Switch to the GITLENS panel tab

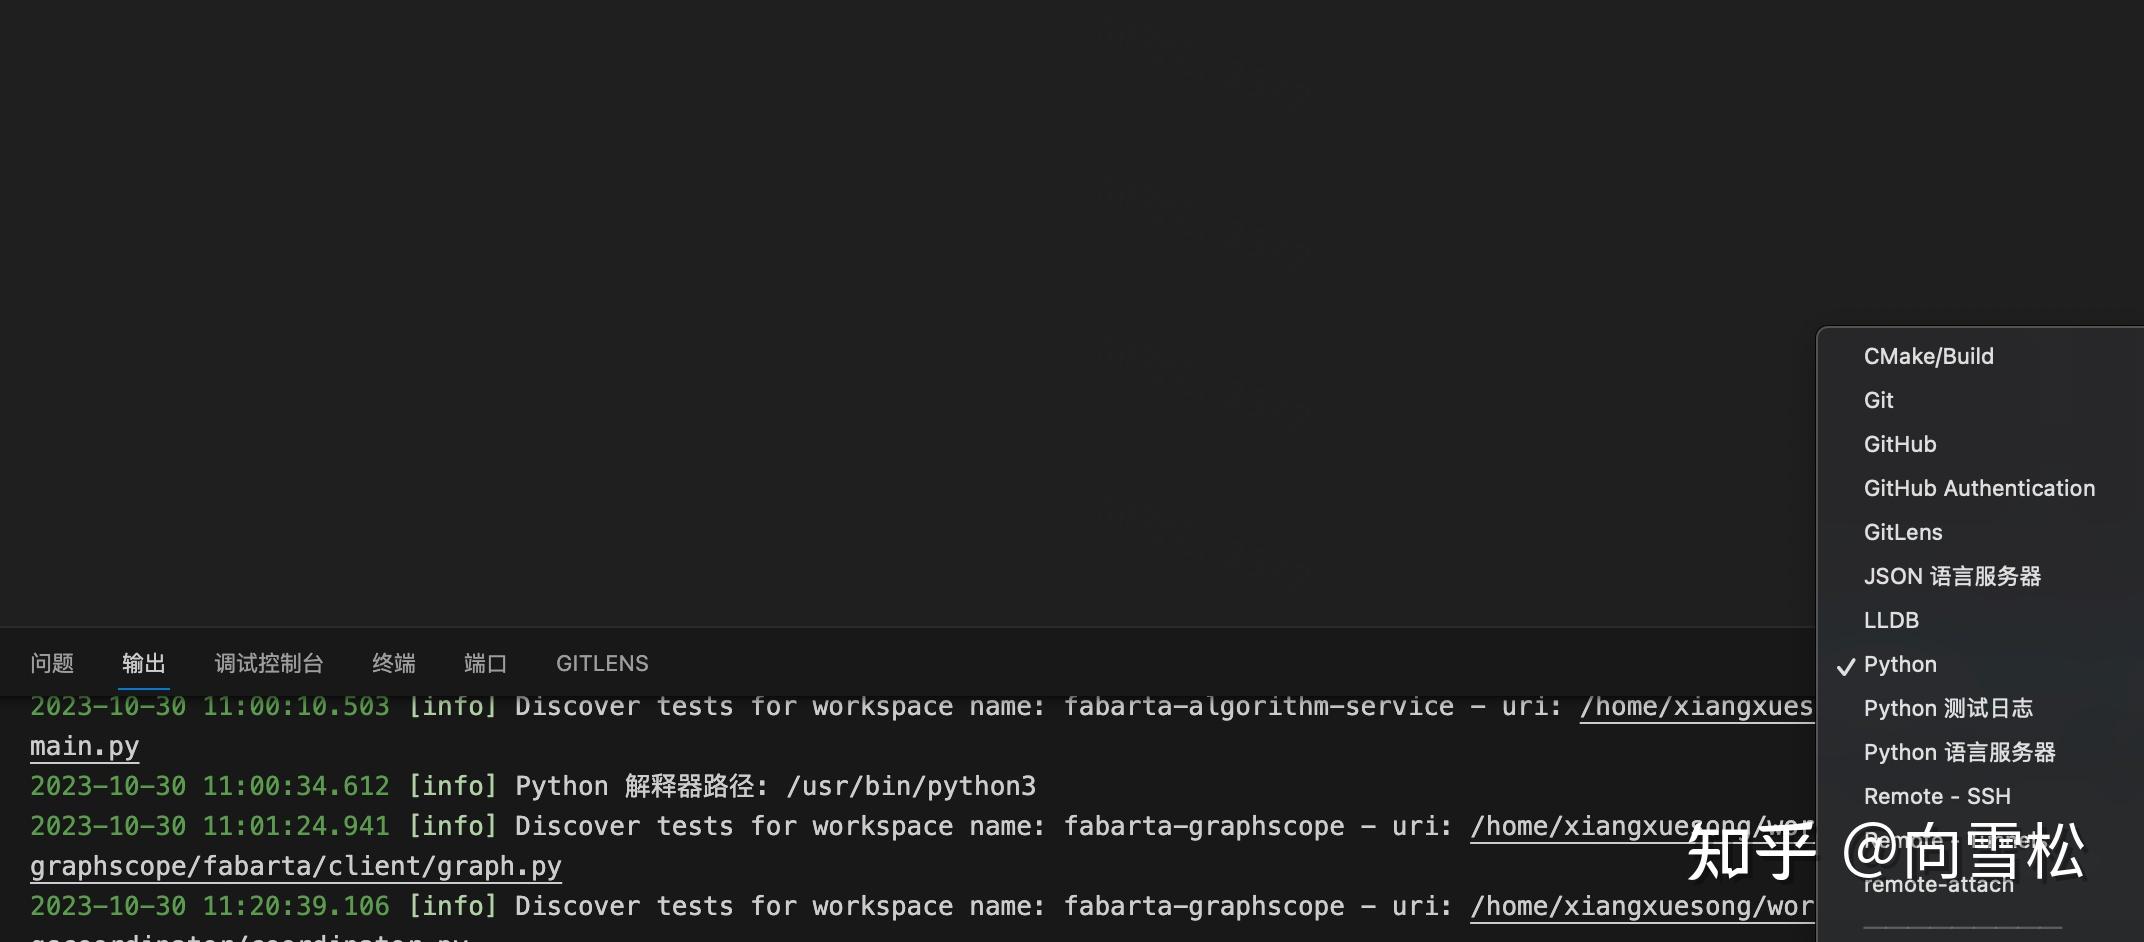click(601, 663)
